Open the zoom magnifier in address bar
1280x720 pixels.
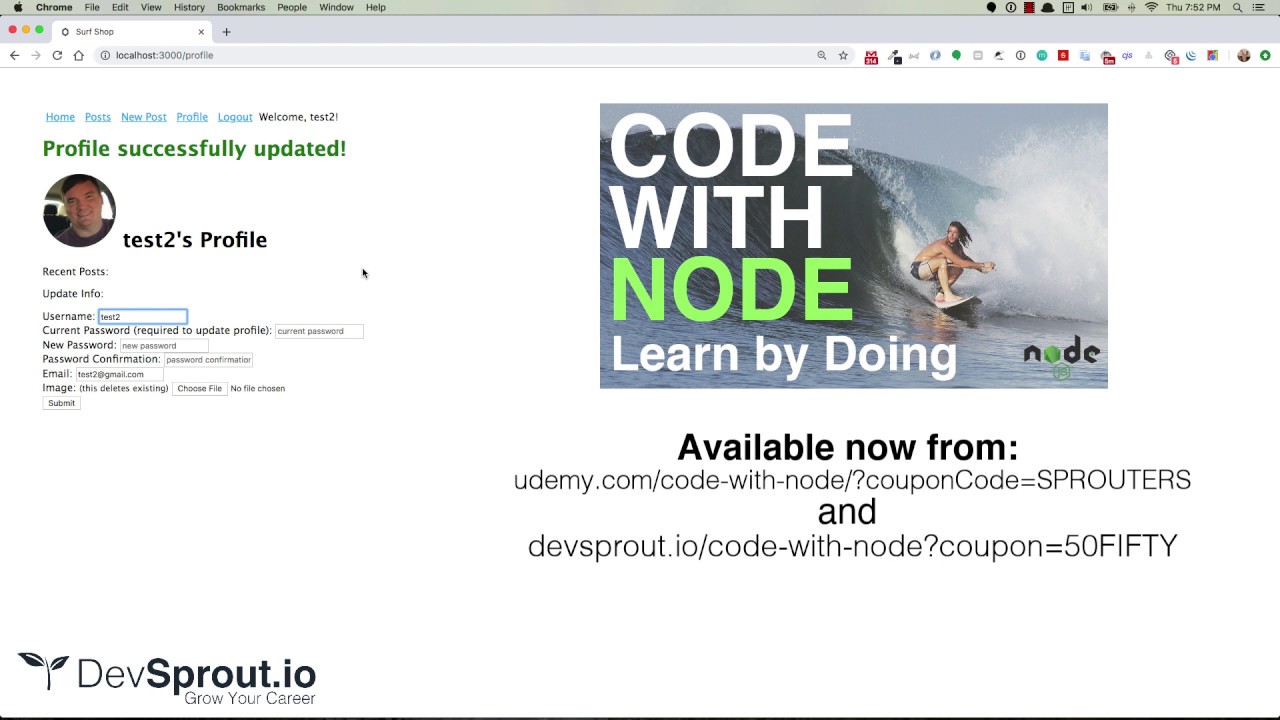pyautogui.click(x=822, y=55)
